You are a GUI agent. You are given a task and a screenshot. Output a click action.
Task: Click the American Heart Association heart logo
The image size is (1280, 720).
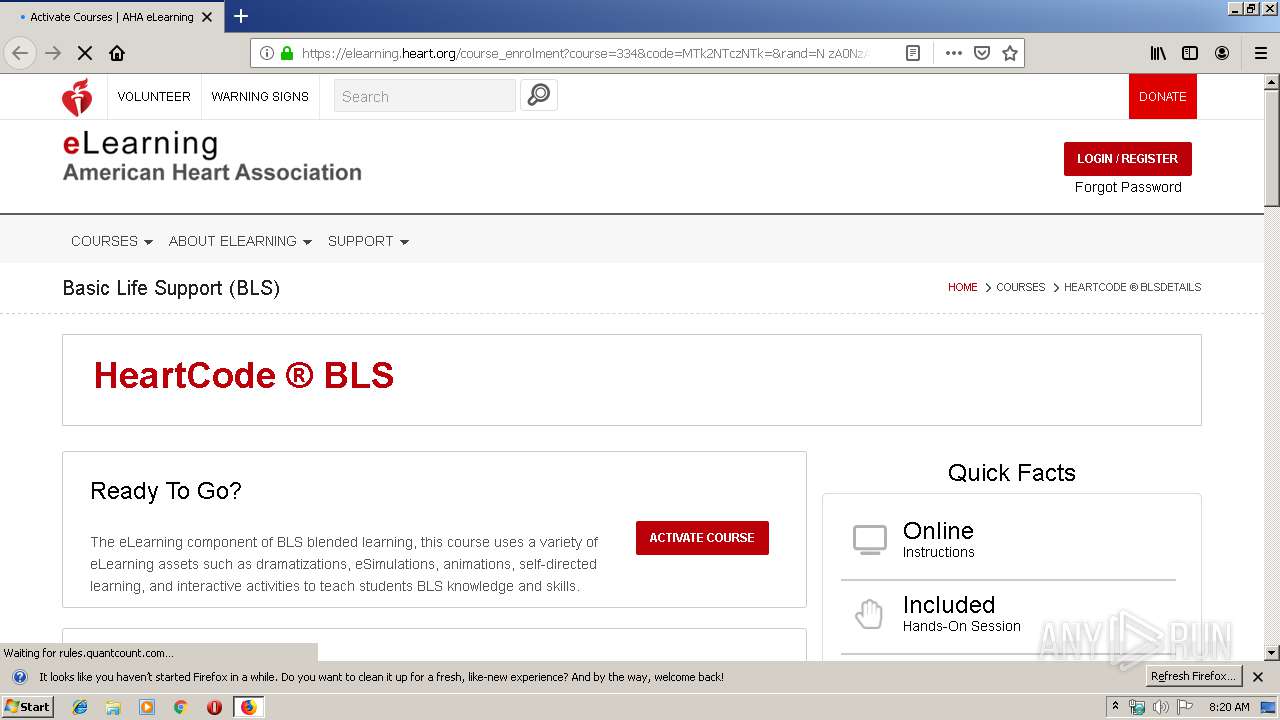coord(77,97)
